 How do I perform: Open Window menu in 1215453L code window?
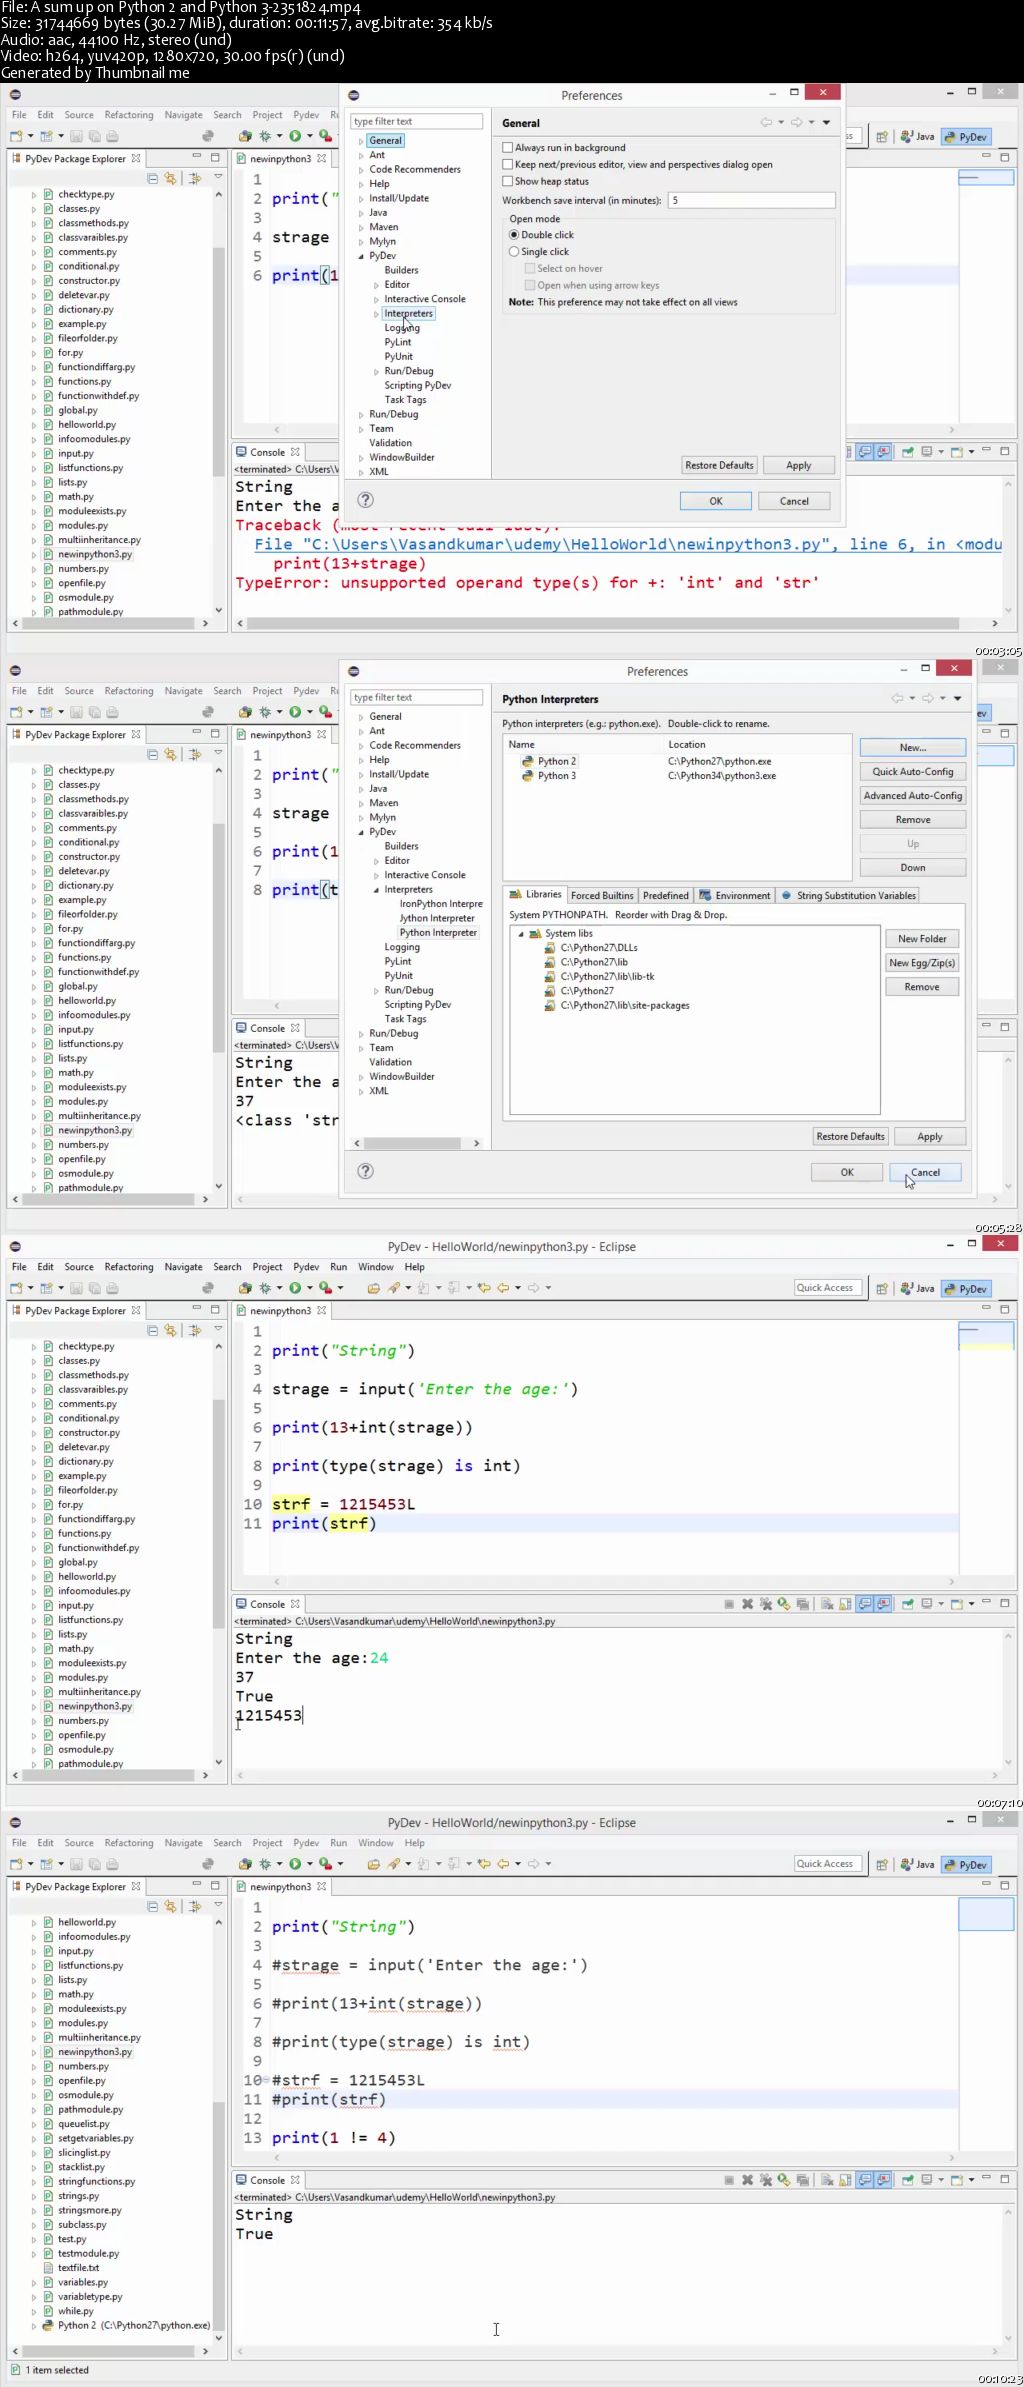[x=376, y=1267]
